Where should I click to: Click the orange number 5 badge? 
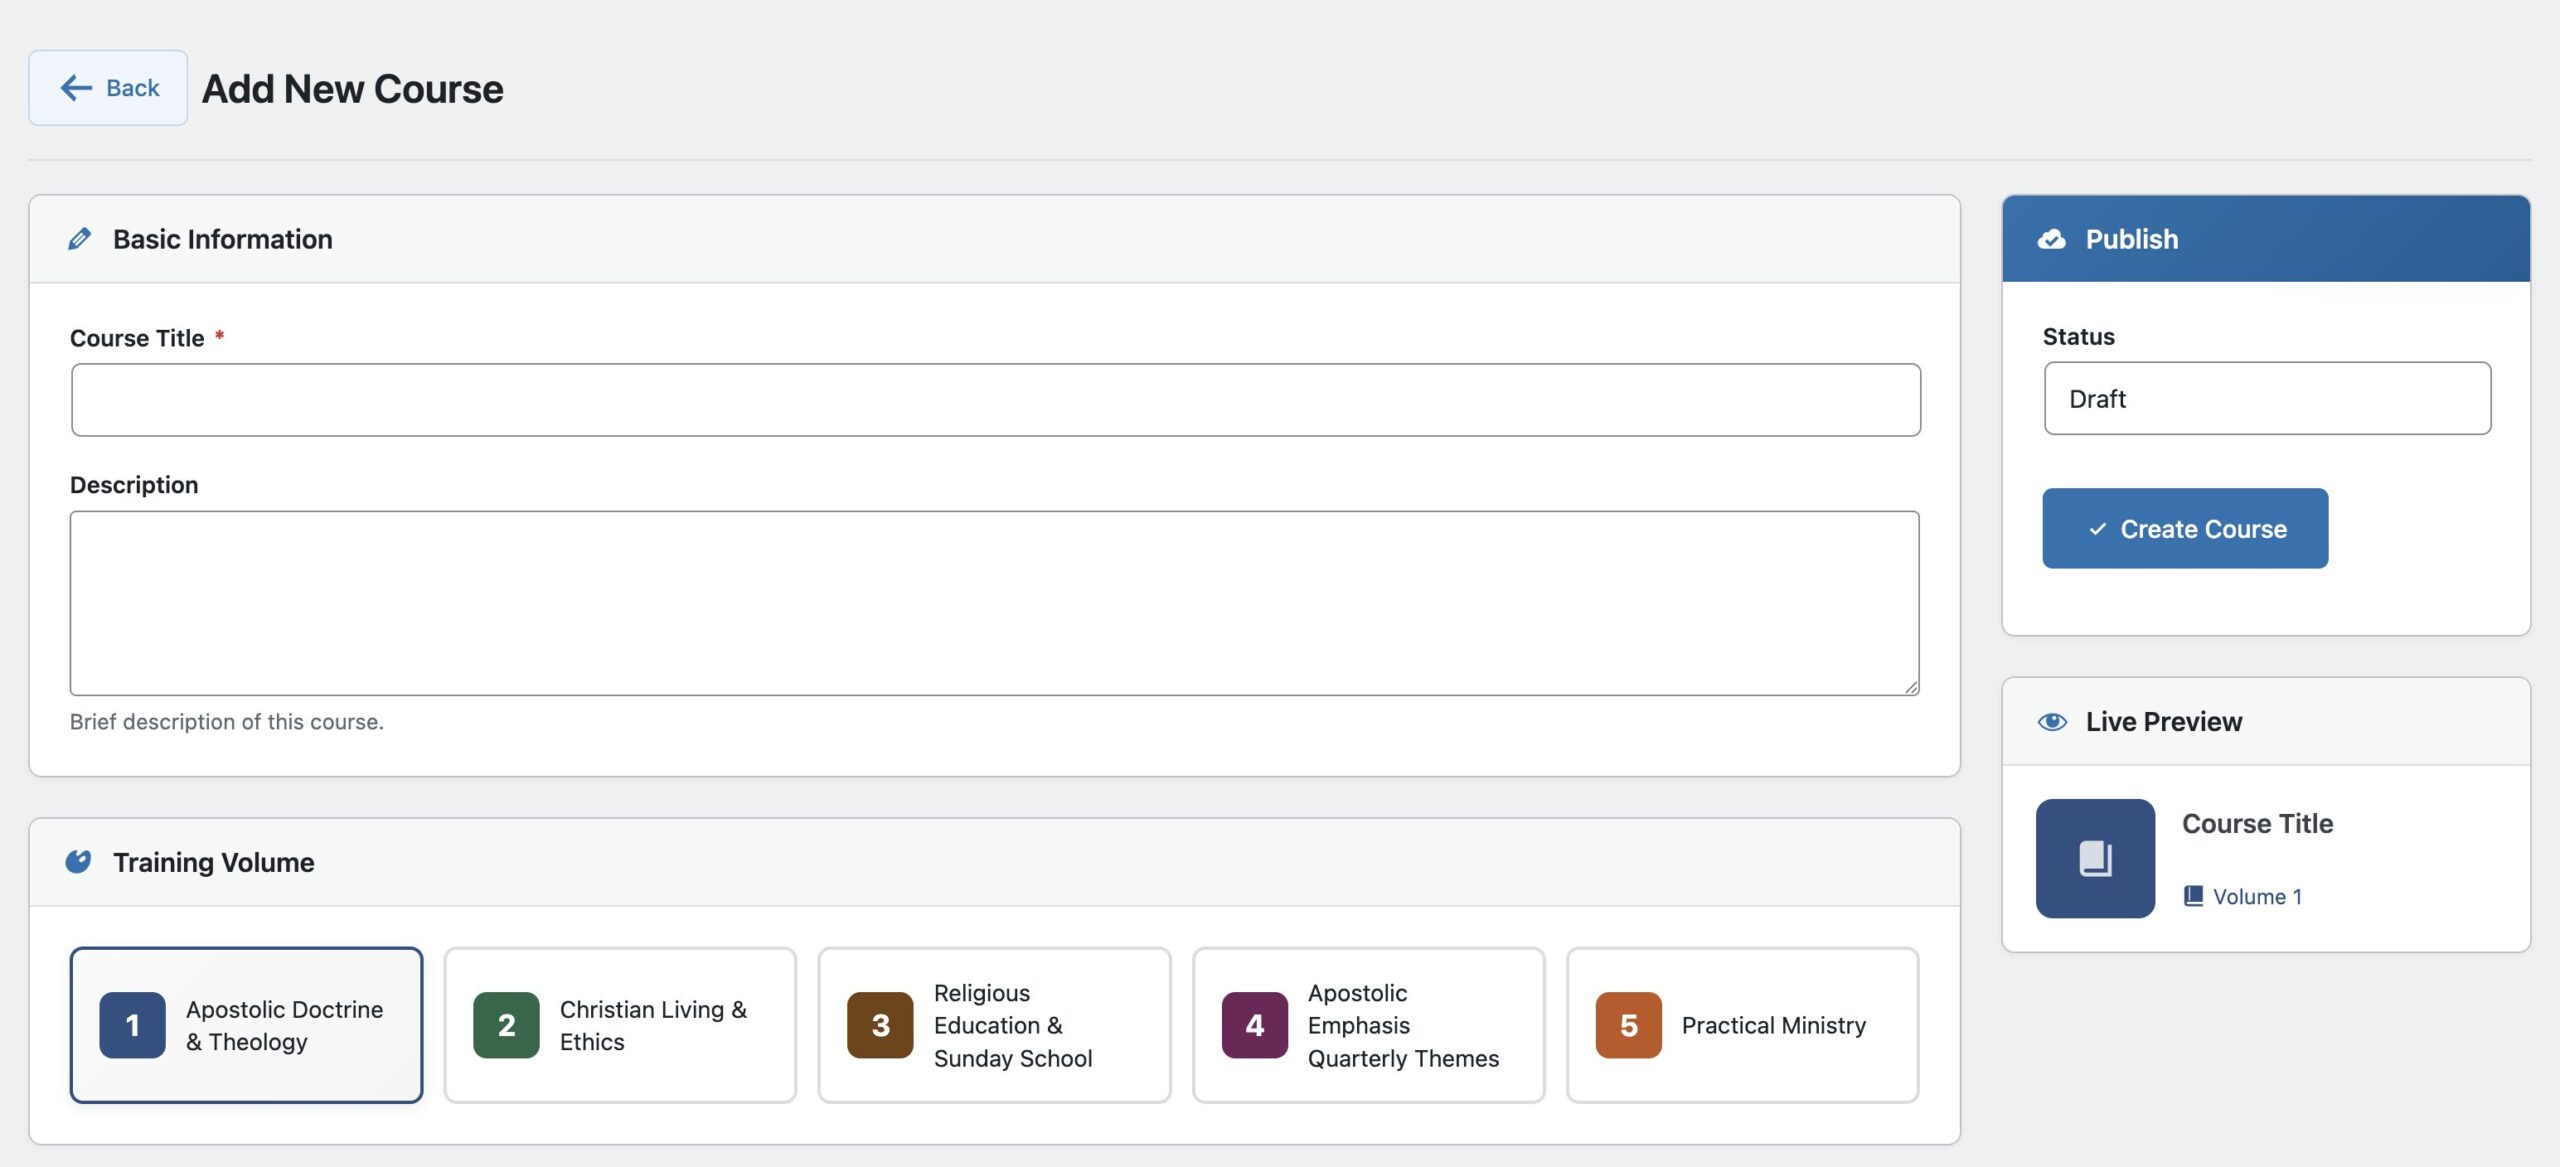click(x=1628, y=1025)
